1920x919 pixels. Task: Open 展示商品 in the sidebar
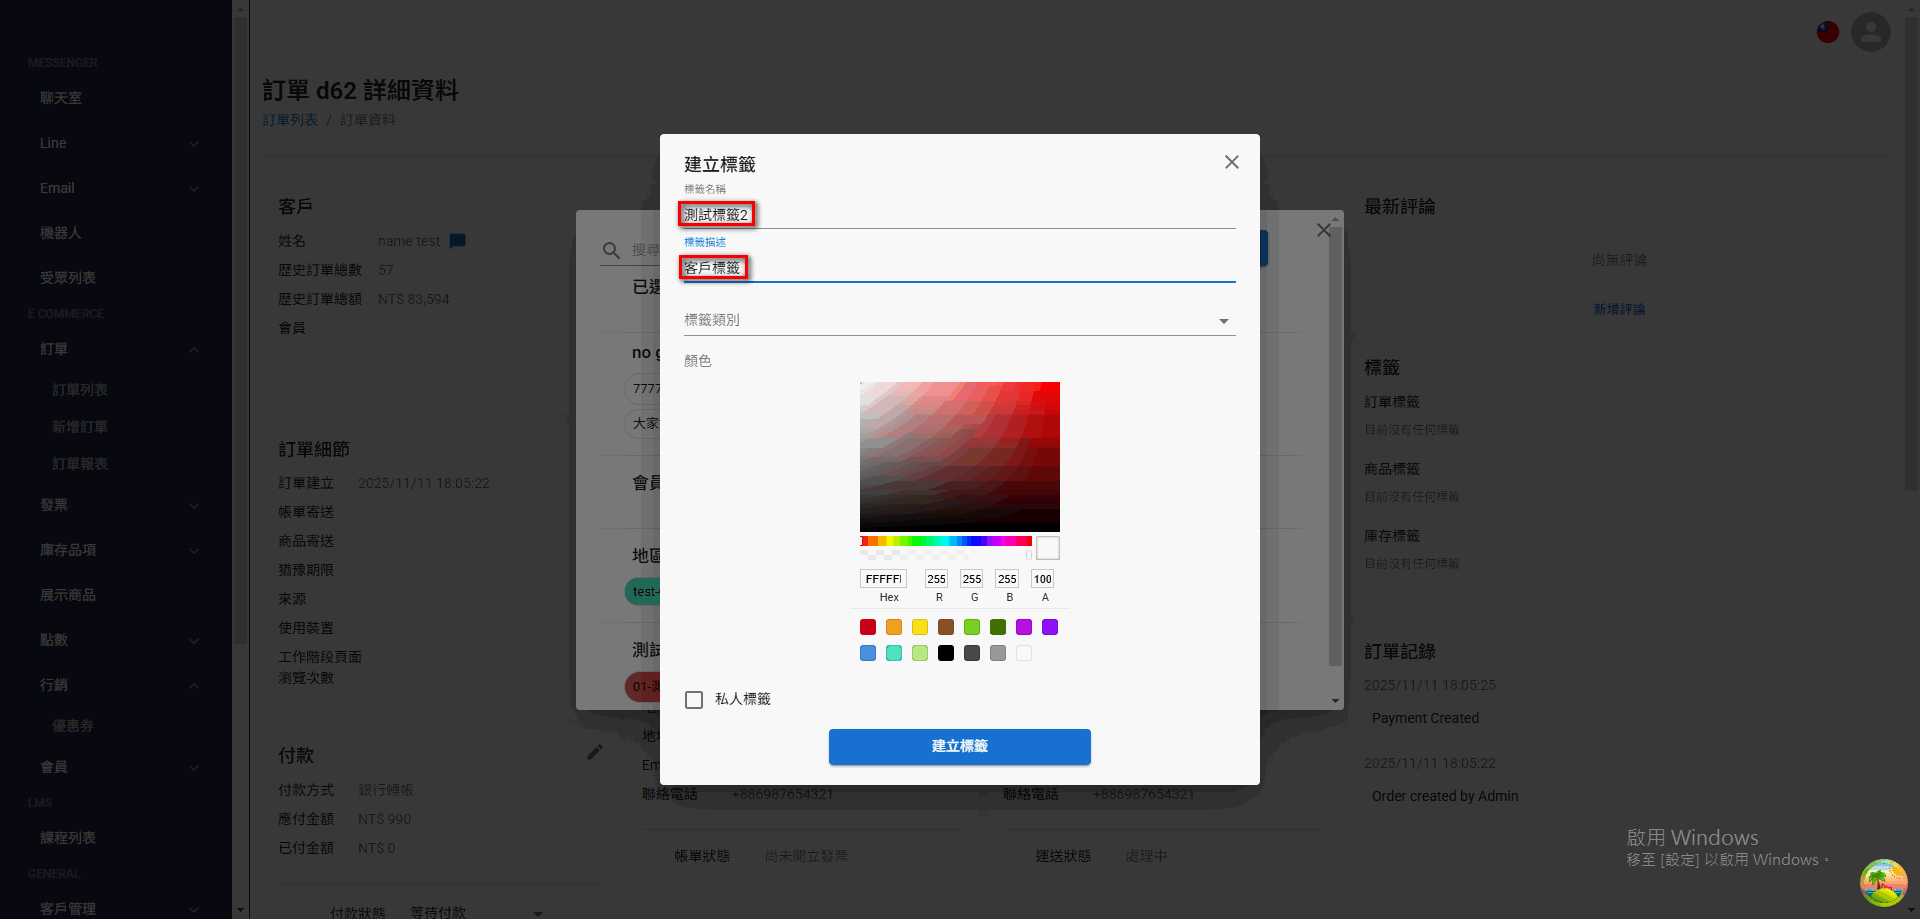click(x=68, y=595)
